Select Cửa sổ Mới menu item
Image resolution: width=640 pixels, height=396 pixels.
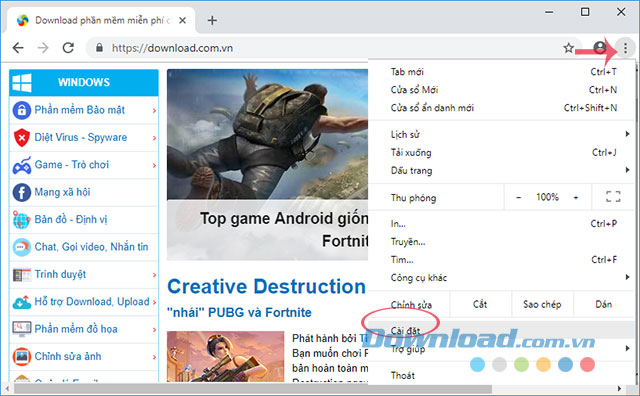point(501,90)
